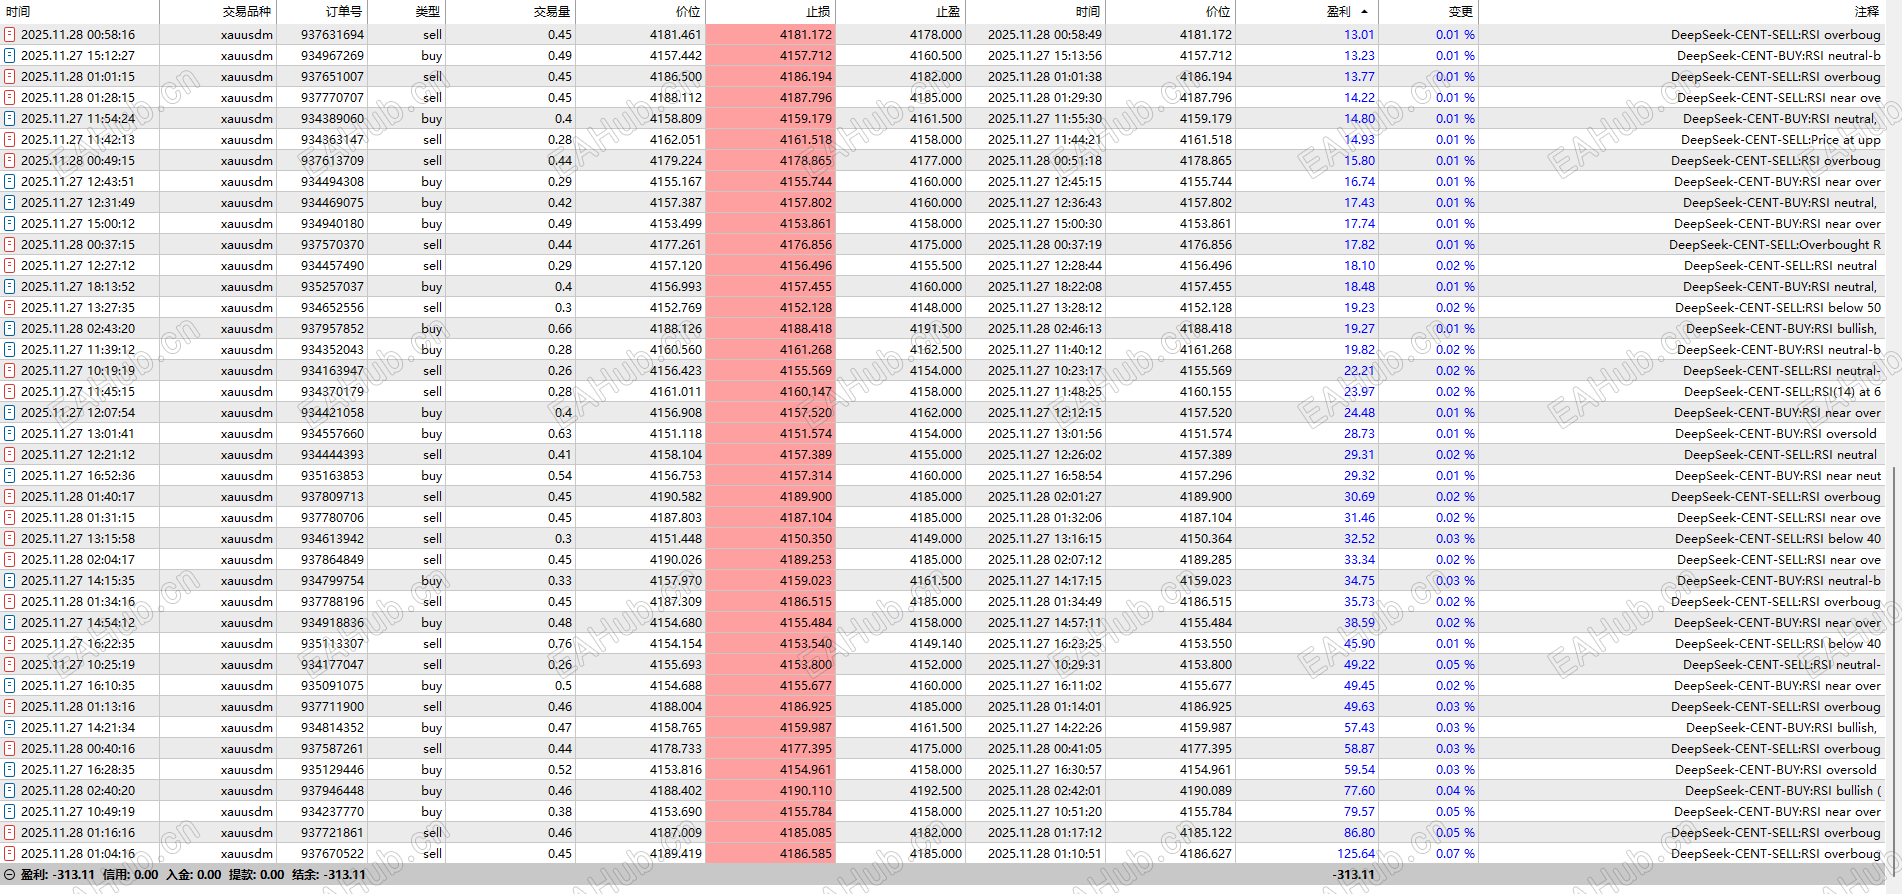Click the 止损 column header
Screen dimensions: 1902x894
pyautogui.click(x=818, y=11)
